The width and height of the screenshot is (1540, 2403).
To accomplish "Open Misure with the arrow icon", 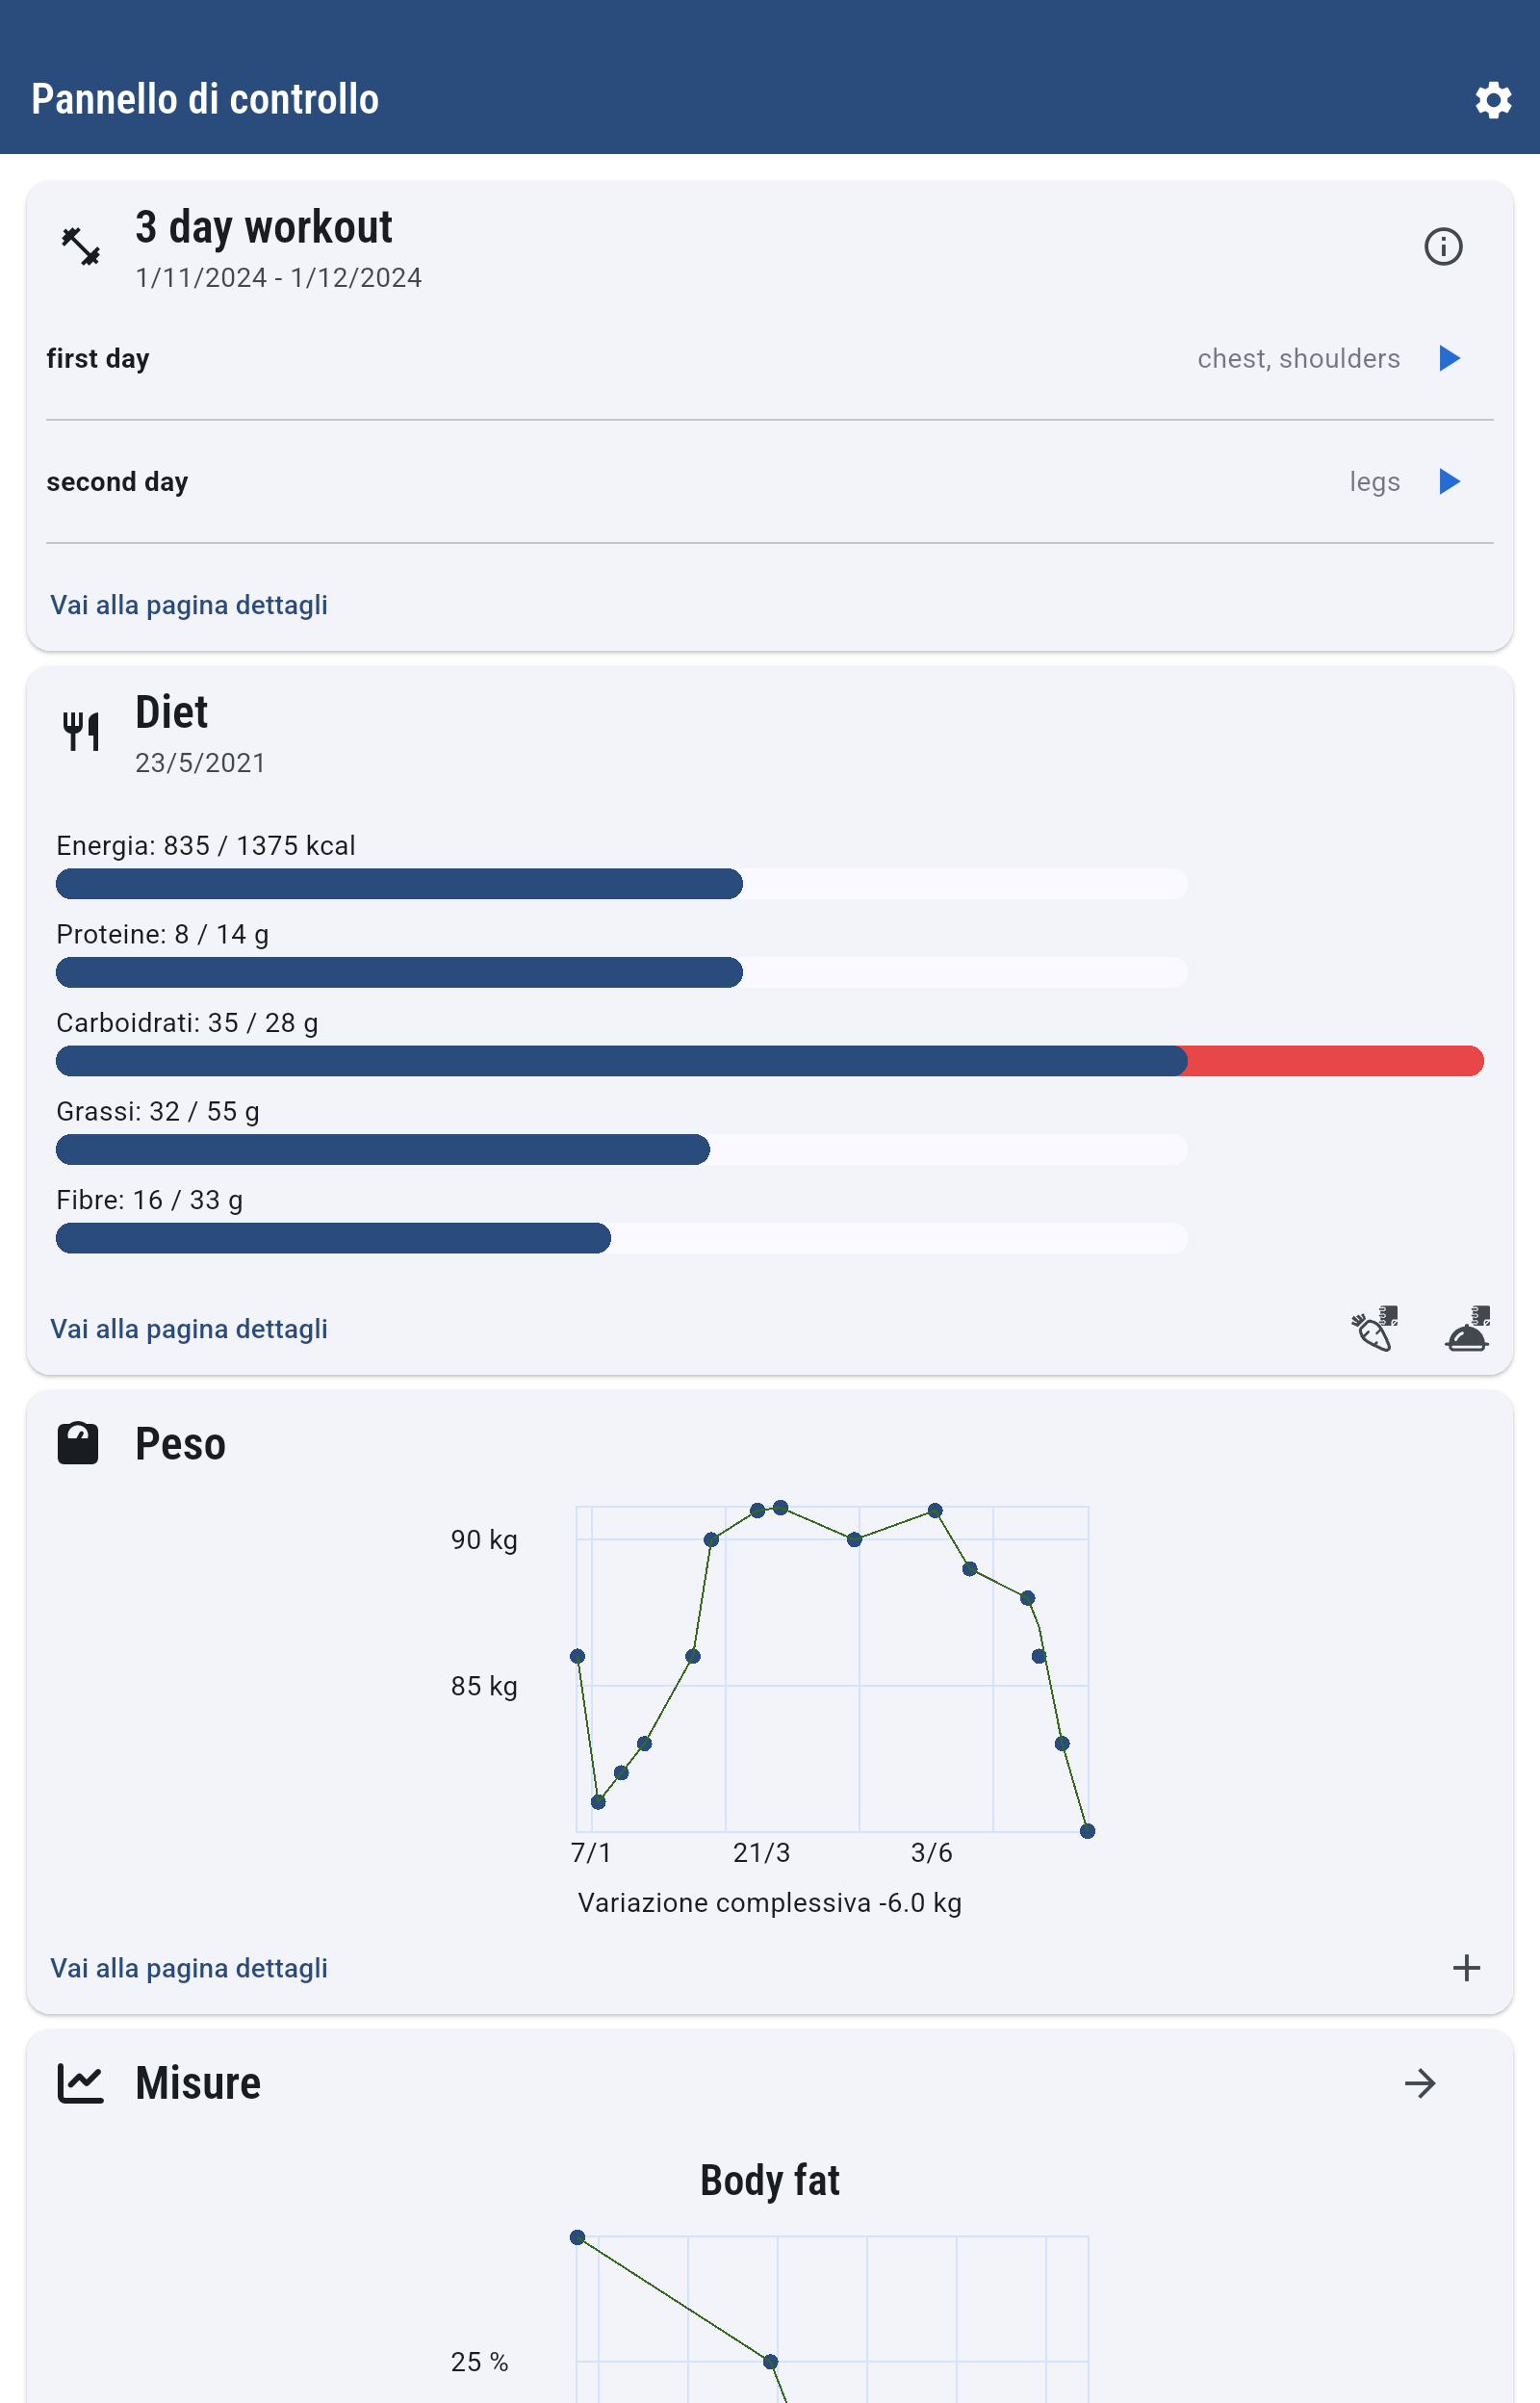I will (1419, 2084).
